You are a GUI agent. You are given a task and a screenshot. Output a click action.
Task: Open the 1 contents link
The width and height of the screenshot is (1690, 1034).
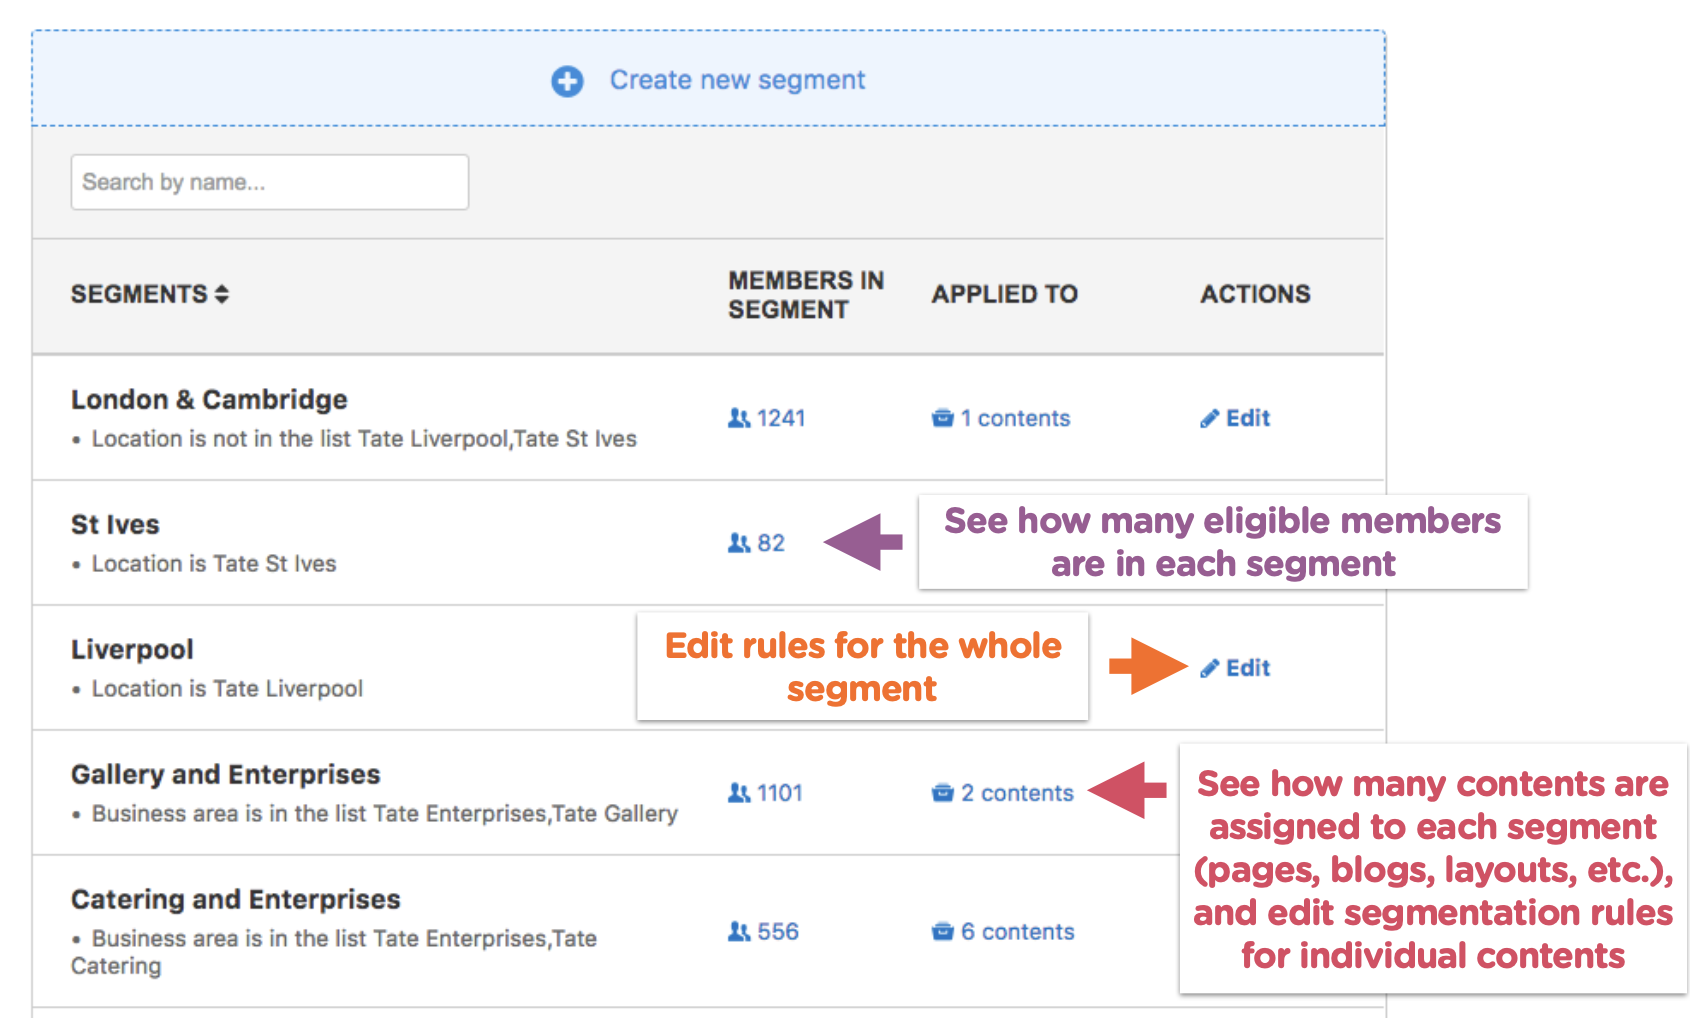click(1015, 418)
